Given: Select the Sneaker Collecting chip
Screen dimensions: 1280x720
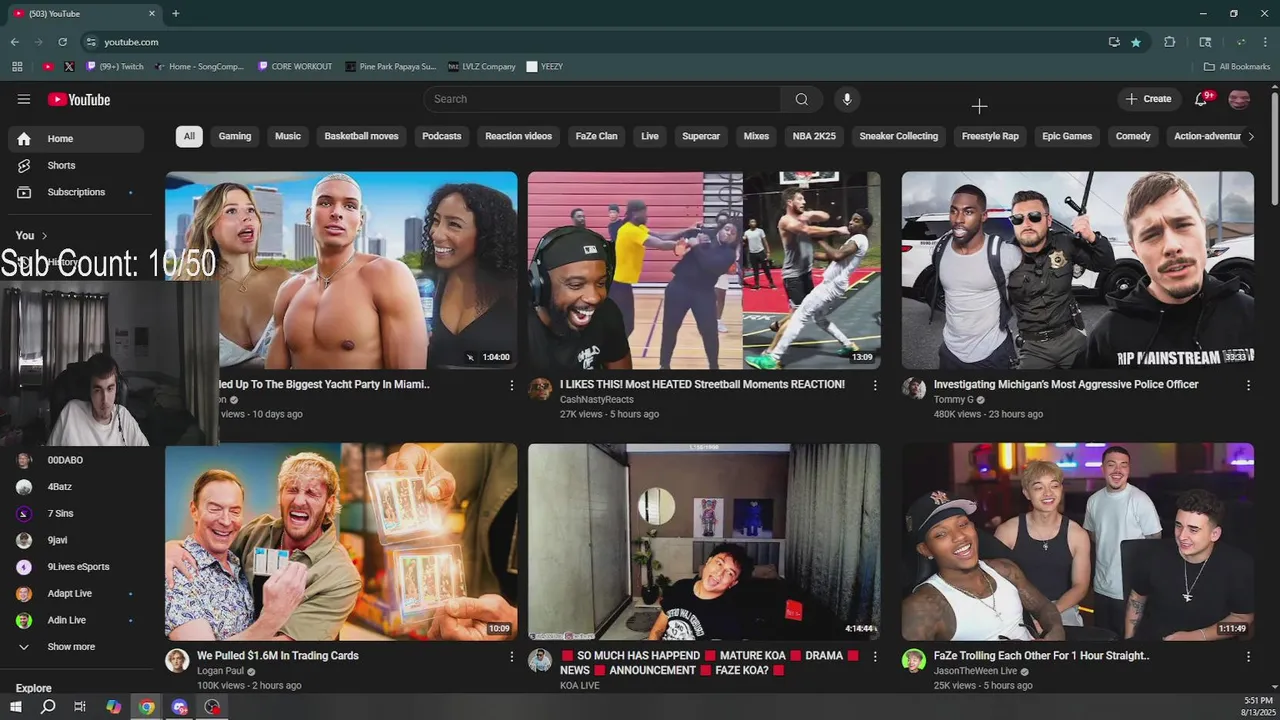Looking at the screenshot, I should point(899,136).
